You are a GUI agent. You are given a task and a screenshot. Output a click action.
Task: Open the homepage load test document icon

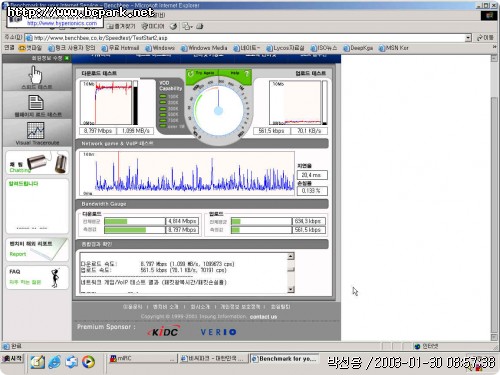click(x=36, y=102)
